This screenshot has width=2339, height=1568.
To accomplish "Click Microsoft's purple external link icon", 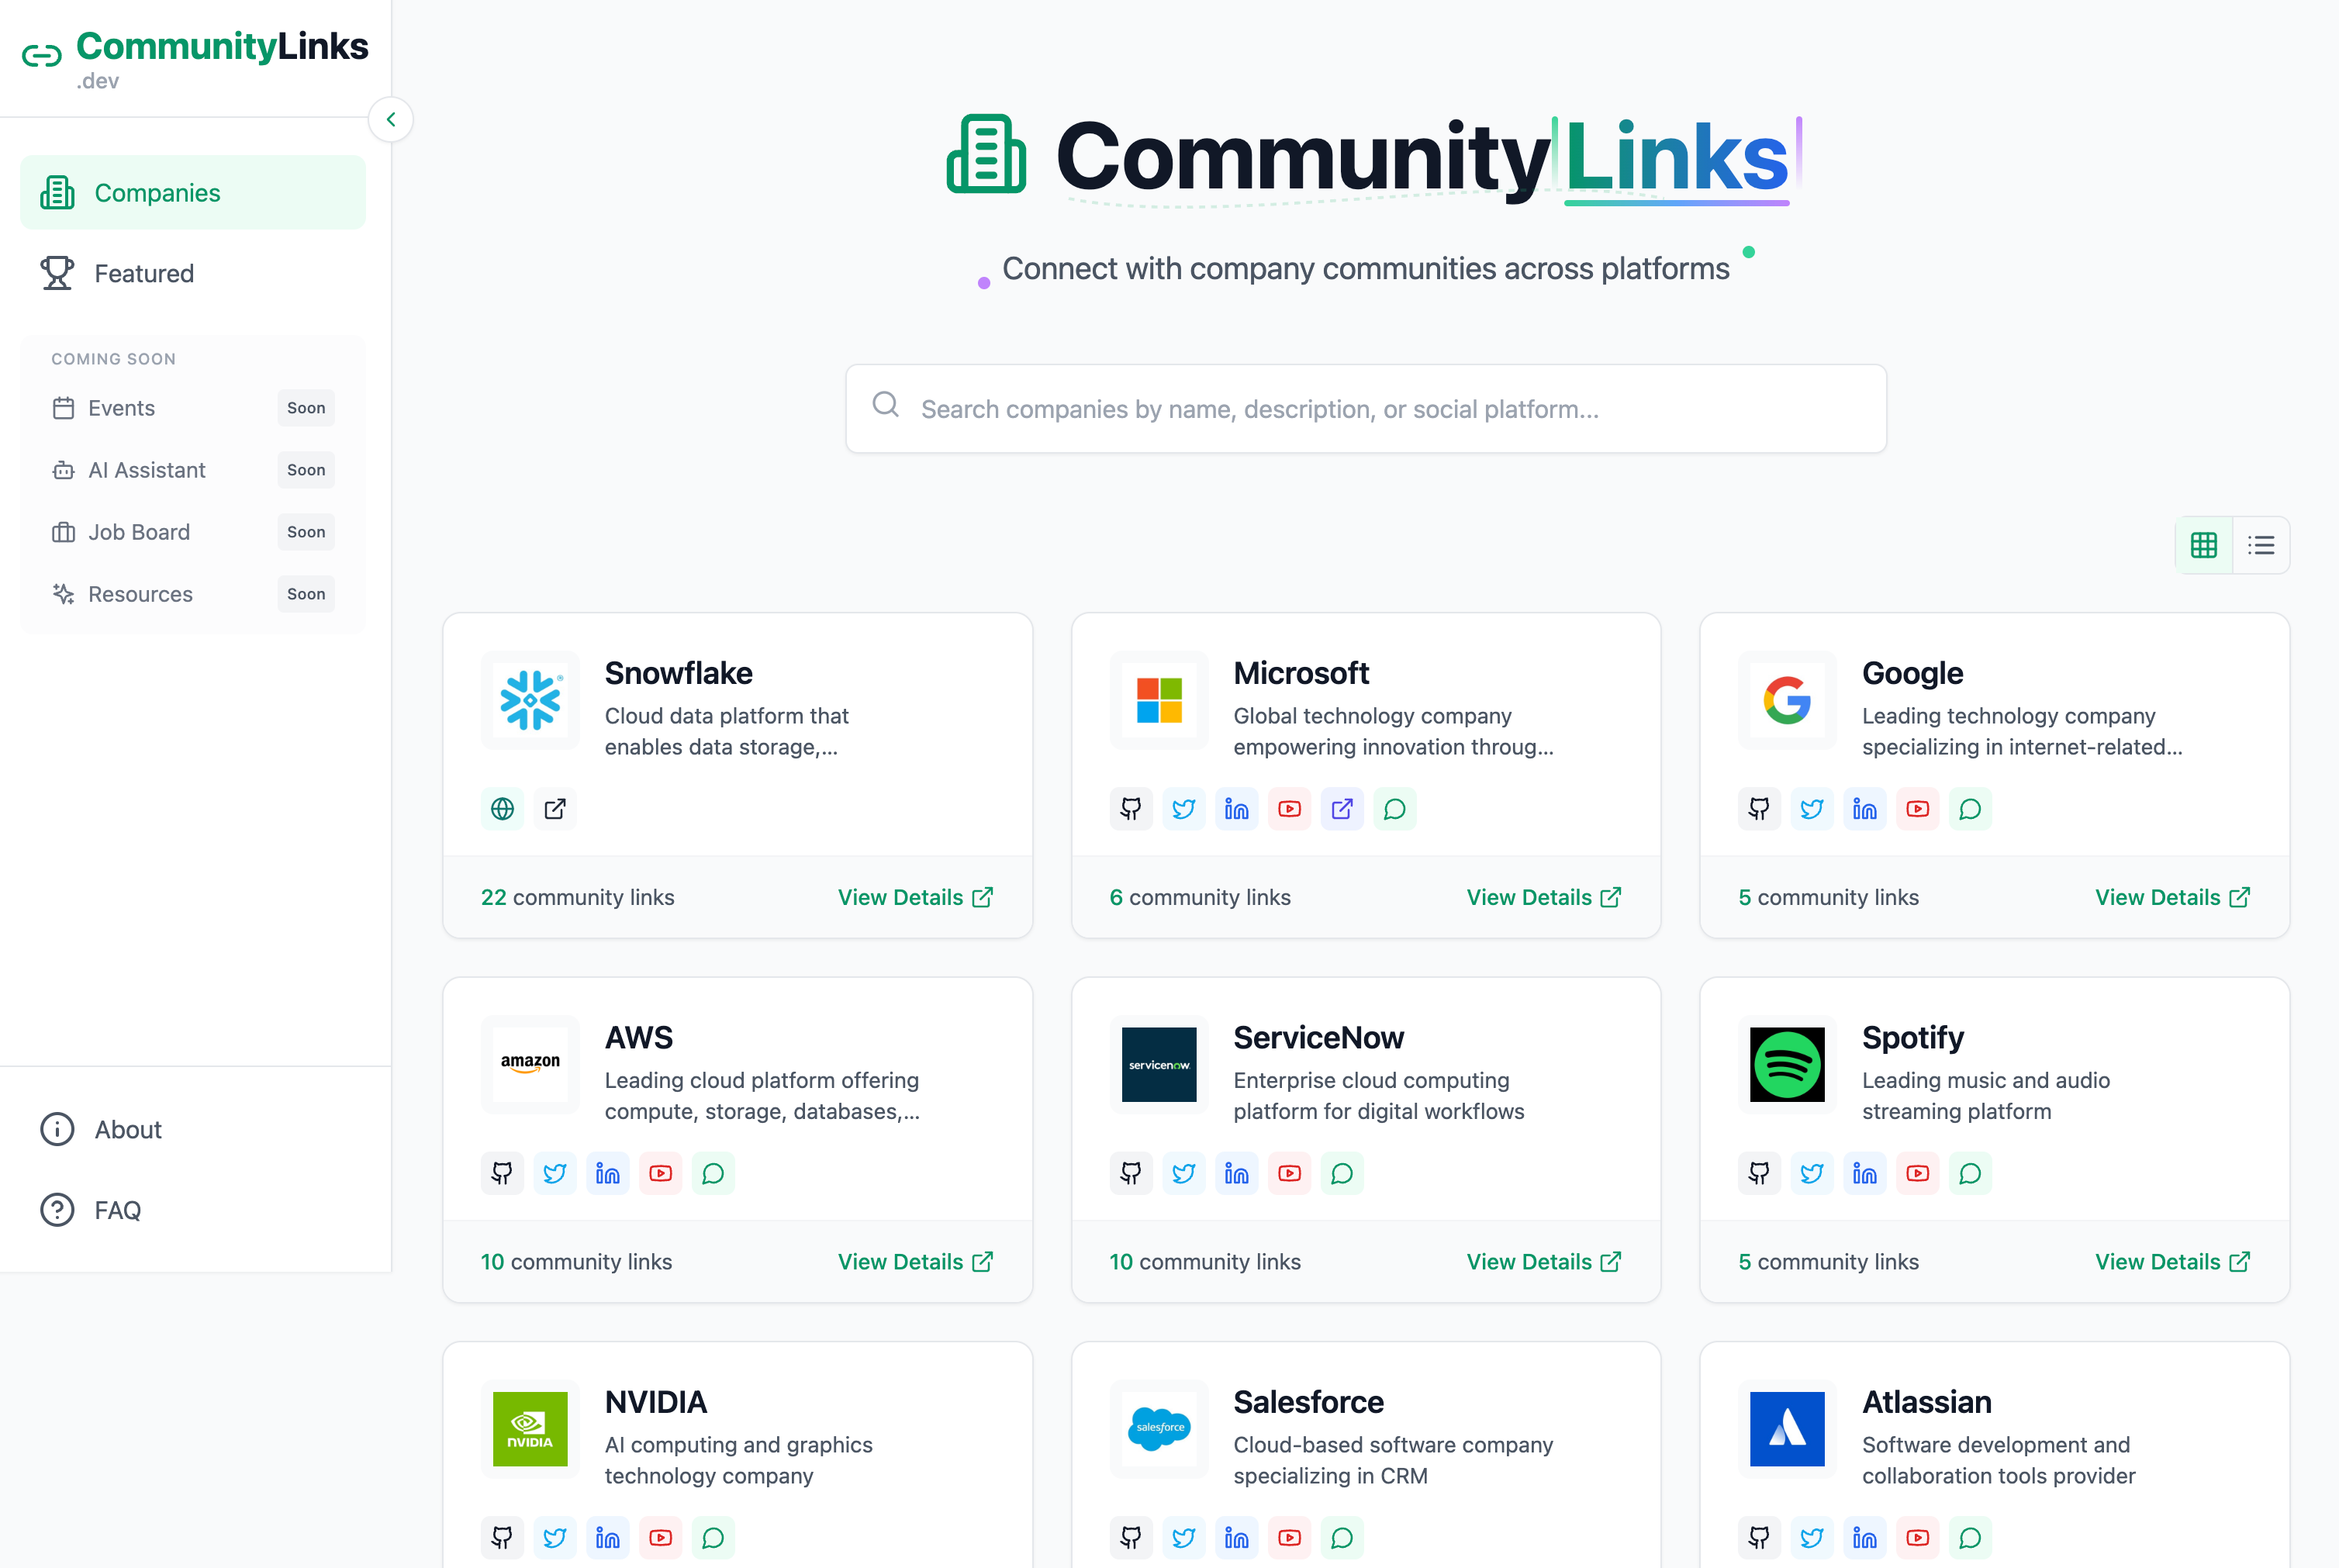I will coord(1342,809).
